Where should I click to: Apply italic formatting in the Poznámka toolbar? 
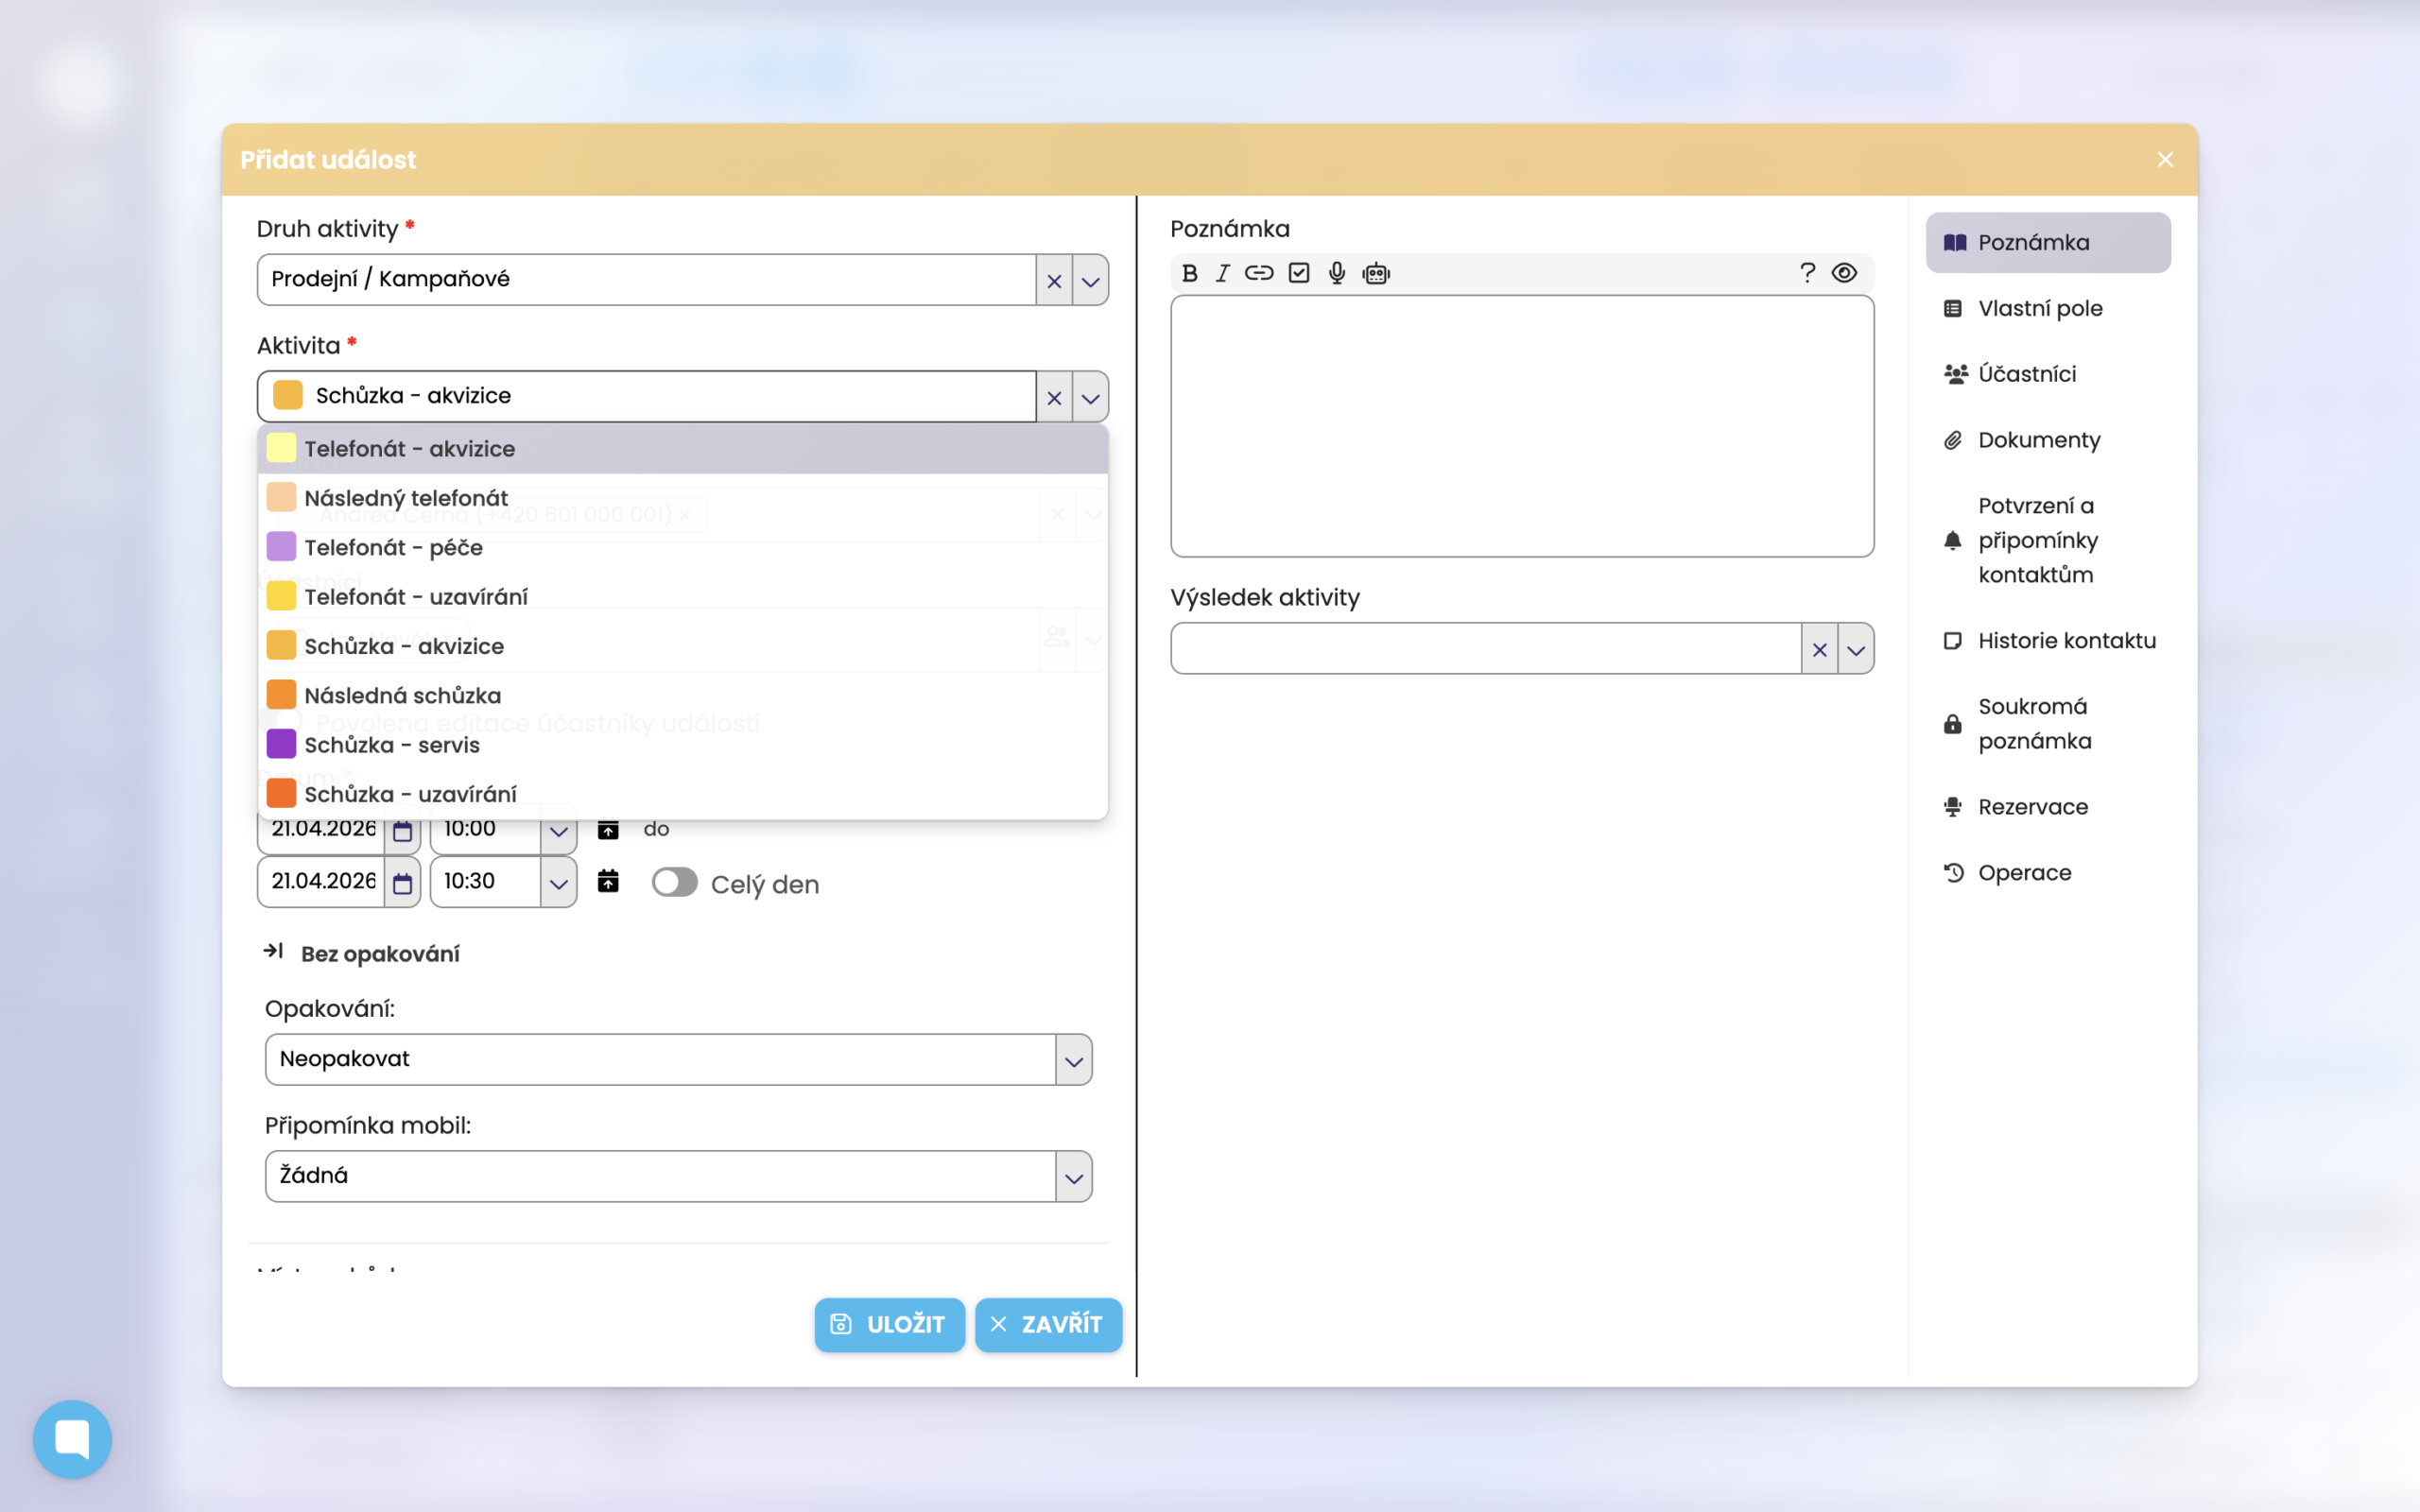(x=1222, y=273)
